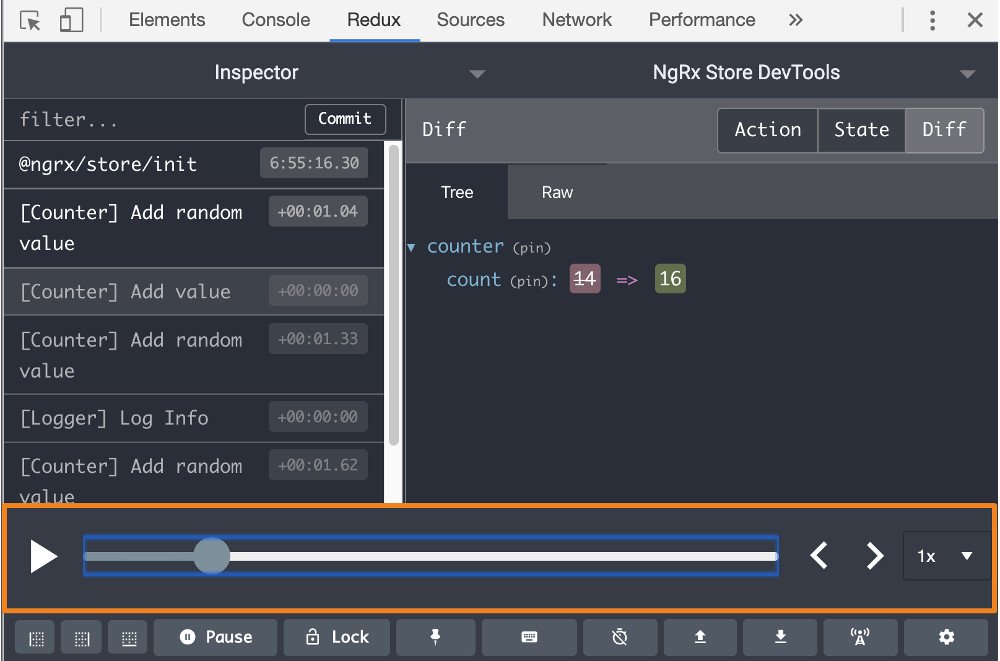1000x661 pixels.
Task: Switch to the Raw sub-tab
Action: coord(557,192)
